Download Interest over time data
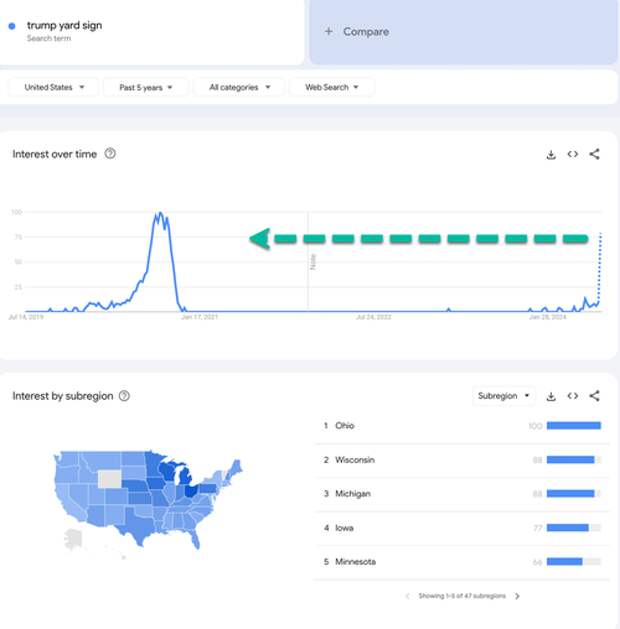This screenshot has width=620, height=629. 551,154
